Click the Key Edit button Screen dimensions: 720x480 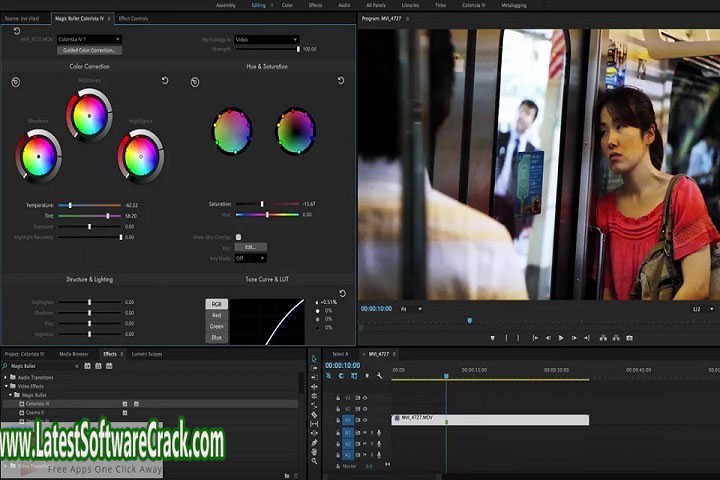(x=250, y=247)
